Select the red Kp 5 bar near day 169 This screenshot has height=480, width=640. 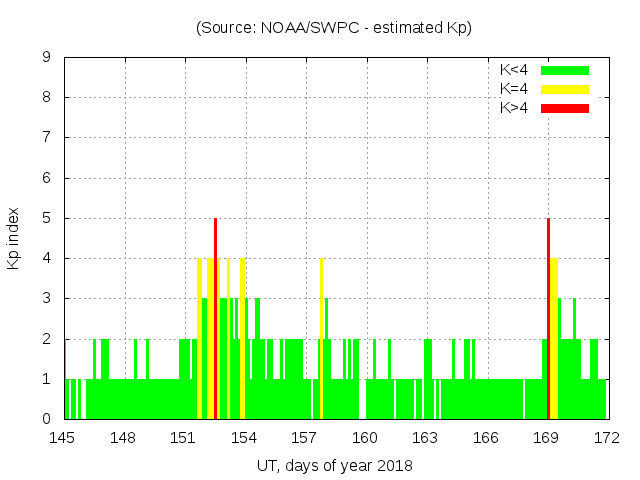[x=548, y=318]
